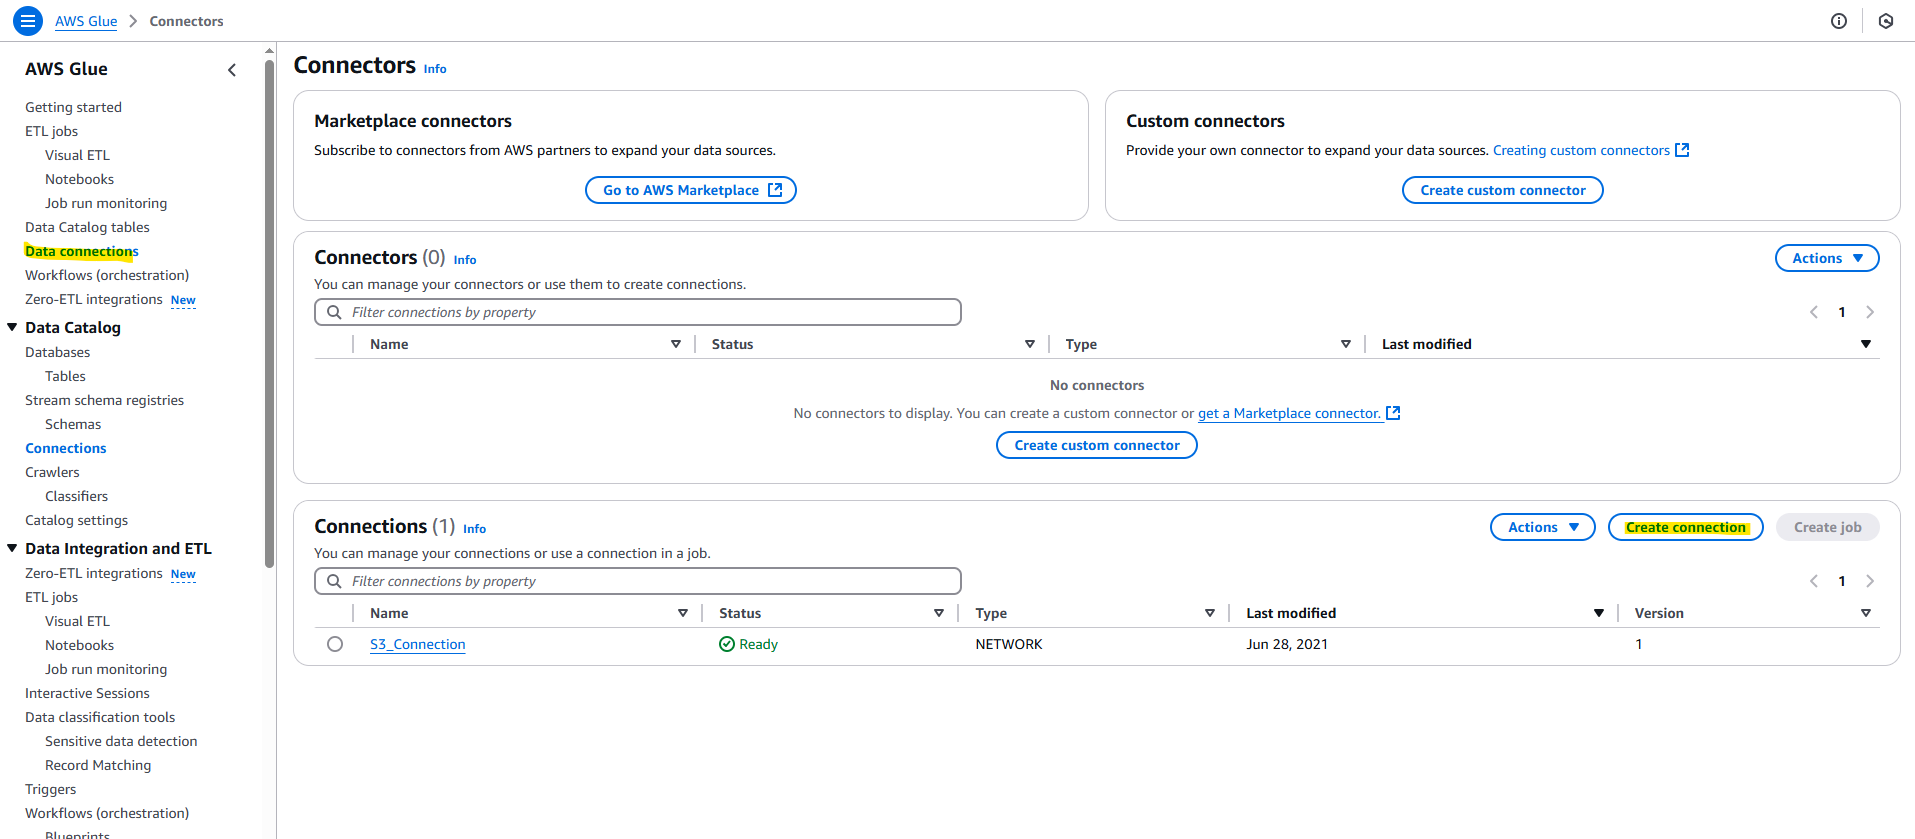Collapse the Data Catalog sidebar section
This screenshot has width=1915, height=839.
(x=12, y=327)
